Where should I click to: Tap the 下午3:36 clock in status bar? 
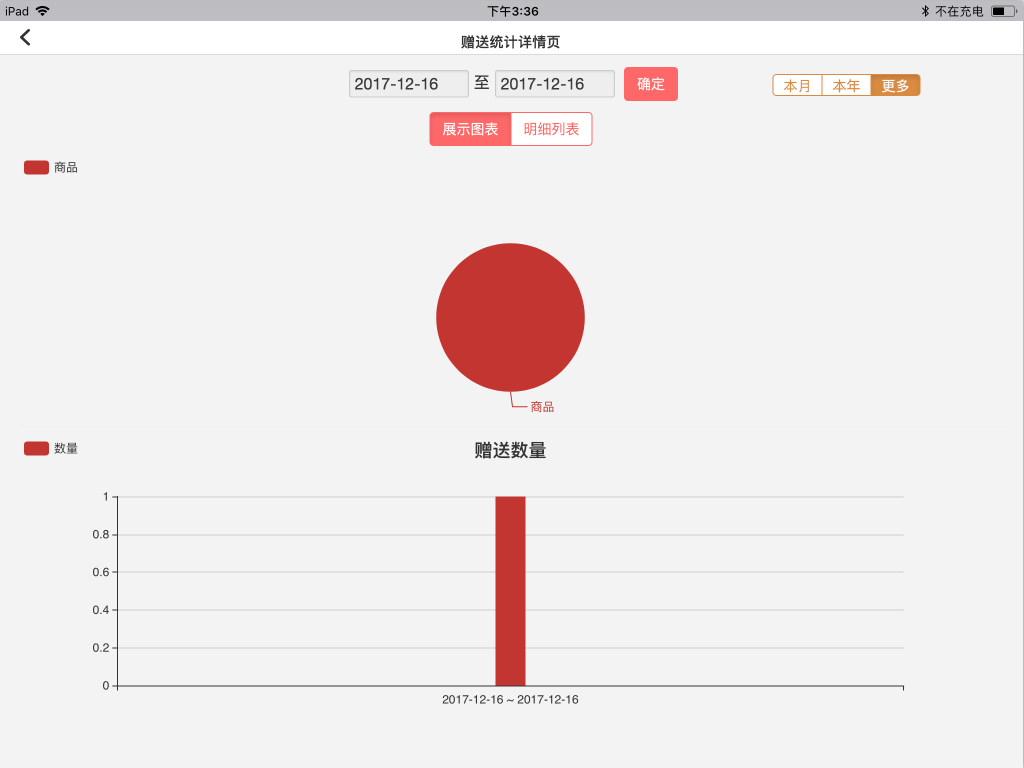click(x=513, y=11)
